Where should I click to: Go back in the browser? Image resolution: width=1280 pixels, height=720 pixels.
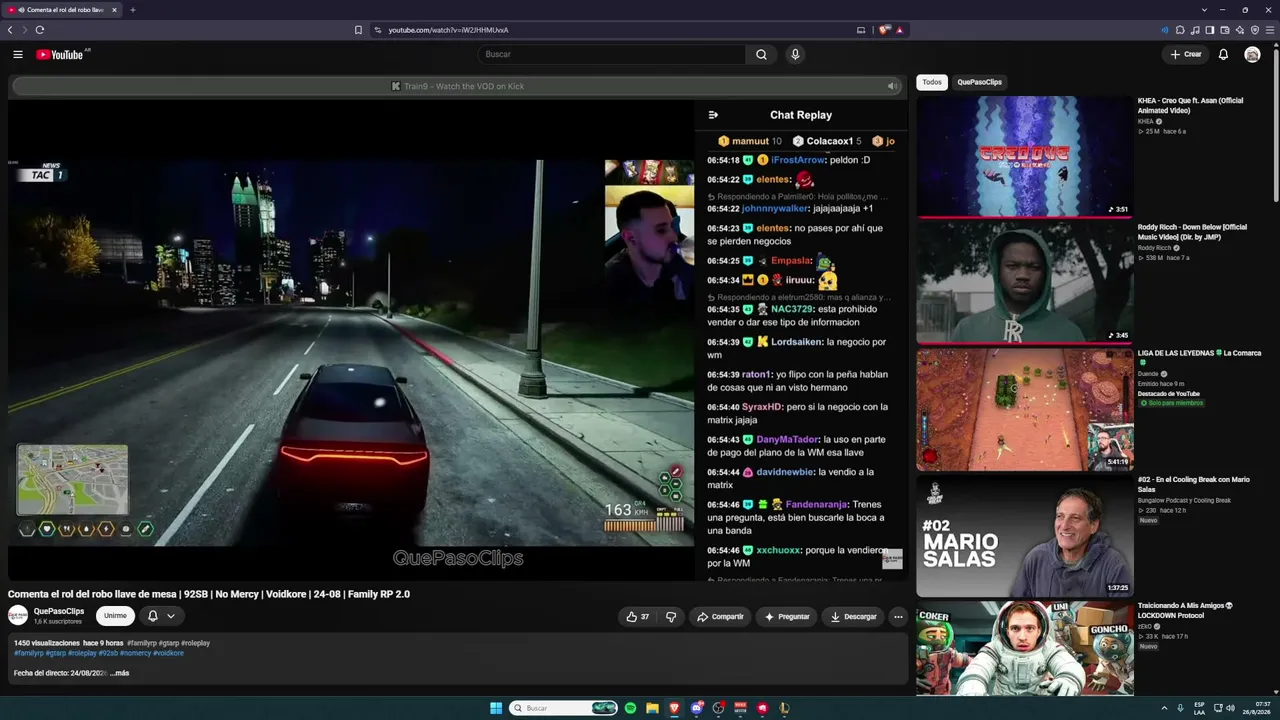(10, 30)
